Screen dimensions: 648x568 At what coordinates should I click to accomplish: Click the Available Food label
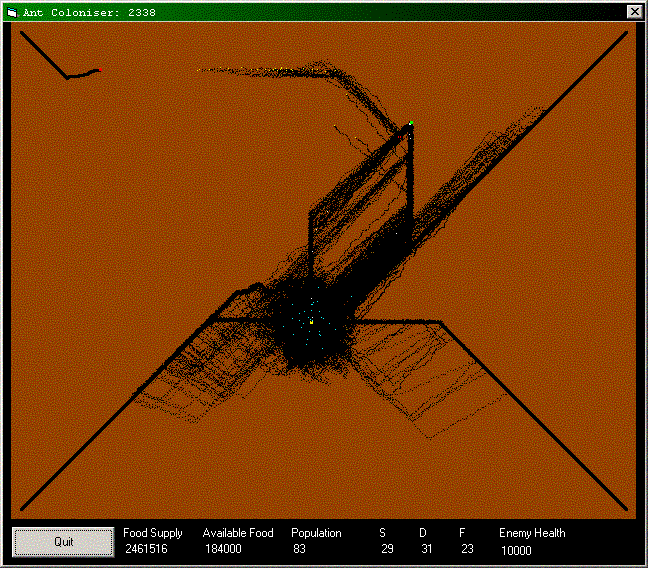[x=237, y=533]
